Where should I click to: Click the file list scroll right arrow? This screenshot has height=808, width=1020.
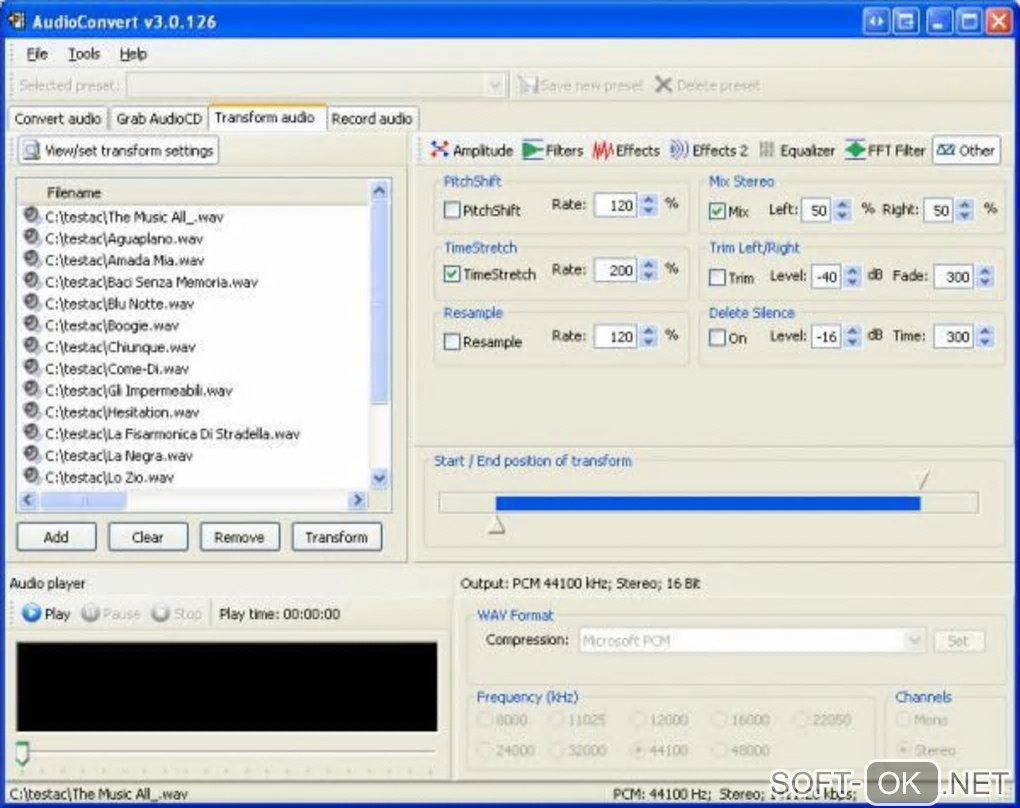356,500
